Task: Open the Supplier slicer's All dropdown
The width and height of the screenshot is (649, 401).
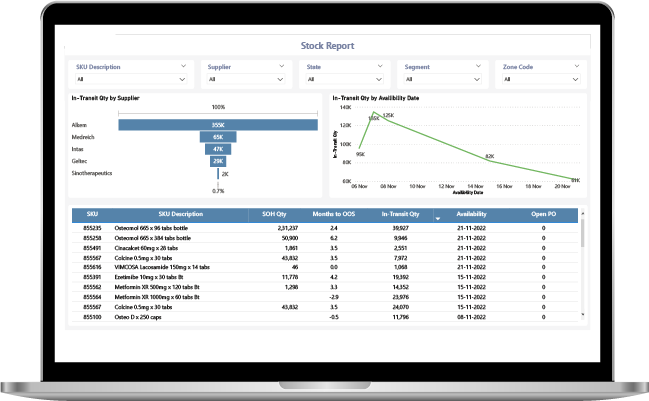Action: click(x=246, y=79)
